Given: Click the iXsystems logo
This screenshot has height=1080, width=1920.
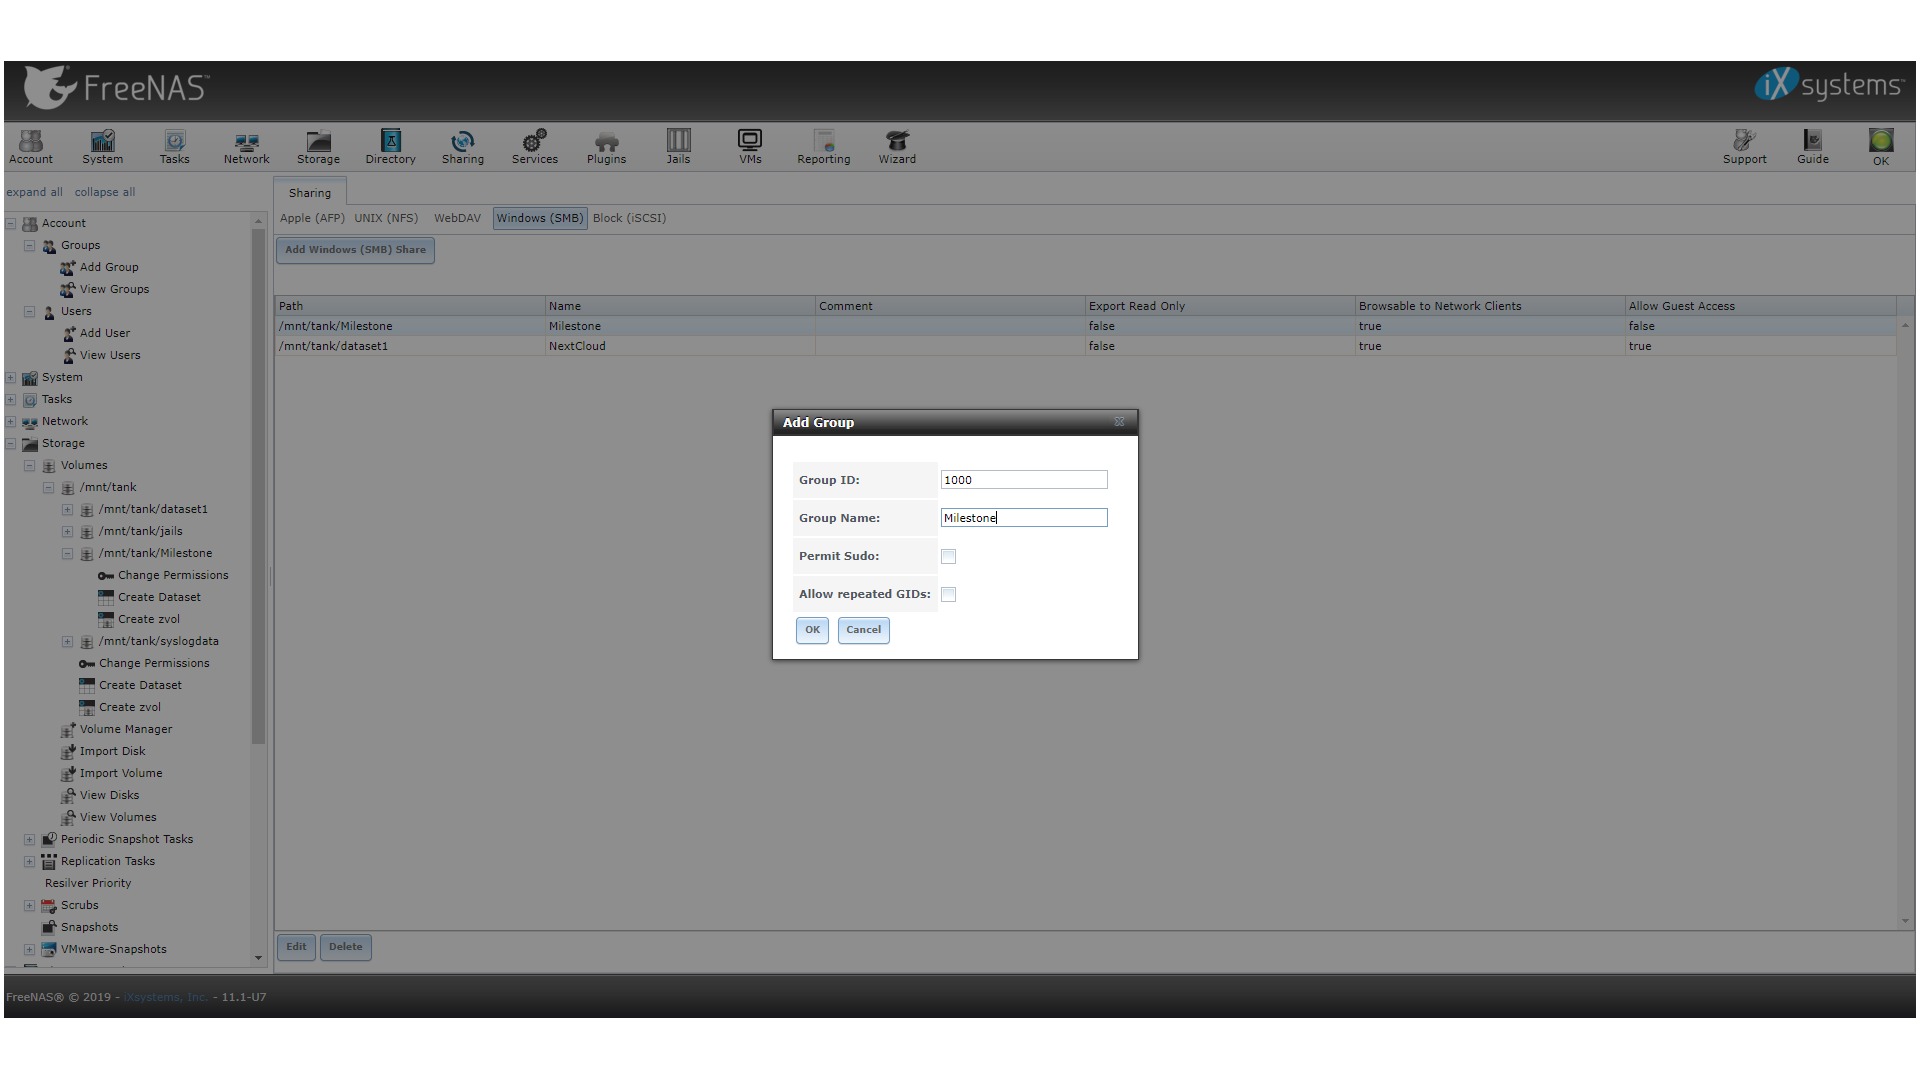Looking at the screenshot, I should 1829,86.
